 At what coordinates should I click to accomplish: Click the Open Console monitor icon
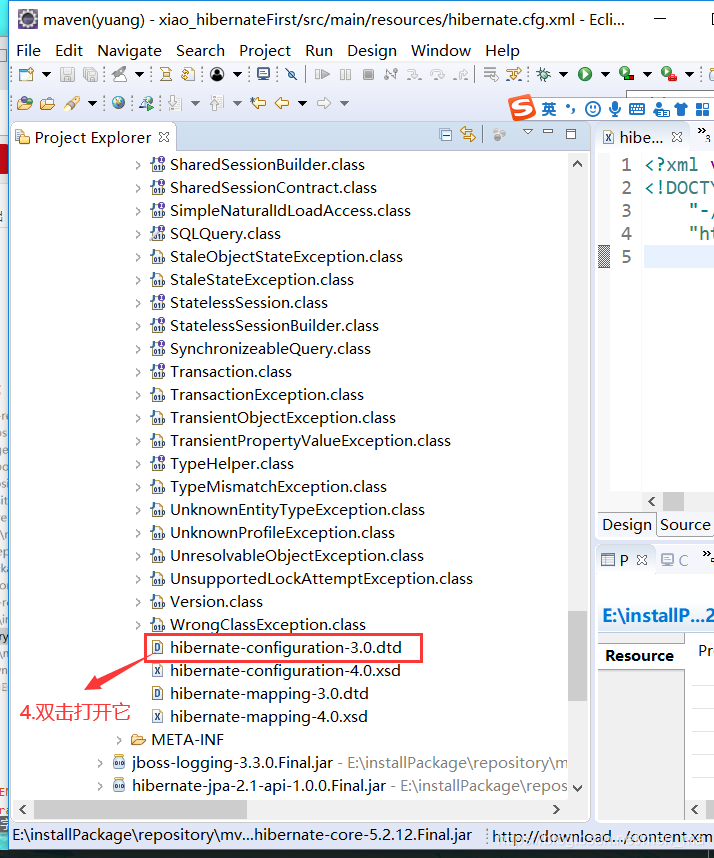click(x=263, y=74)
